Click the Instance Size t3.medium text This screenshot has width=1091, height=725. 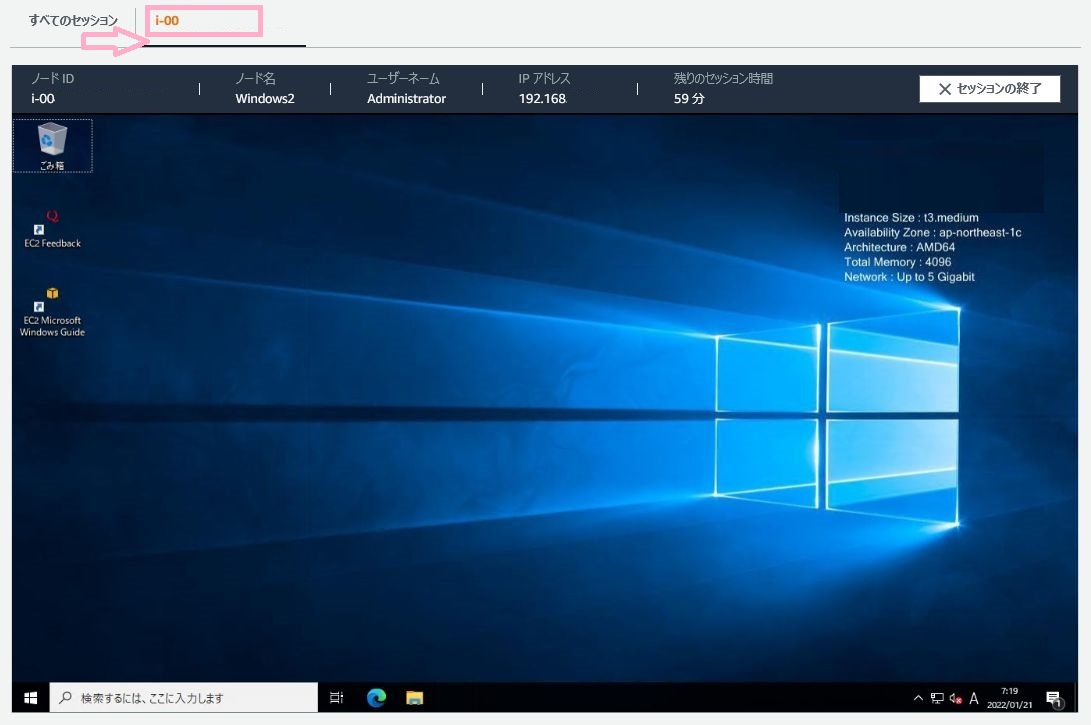[911, 218]
